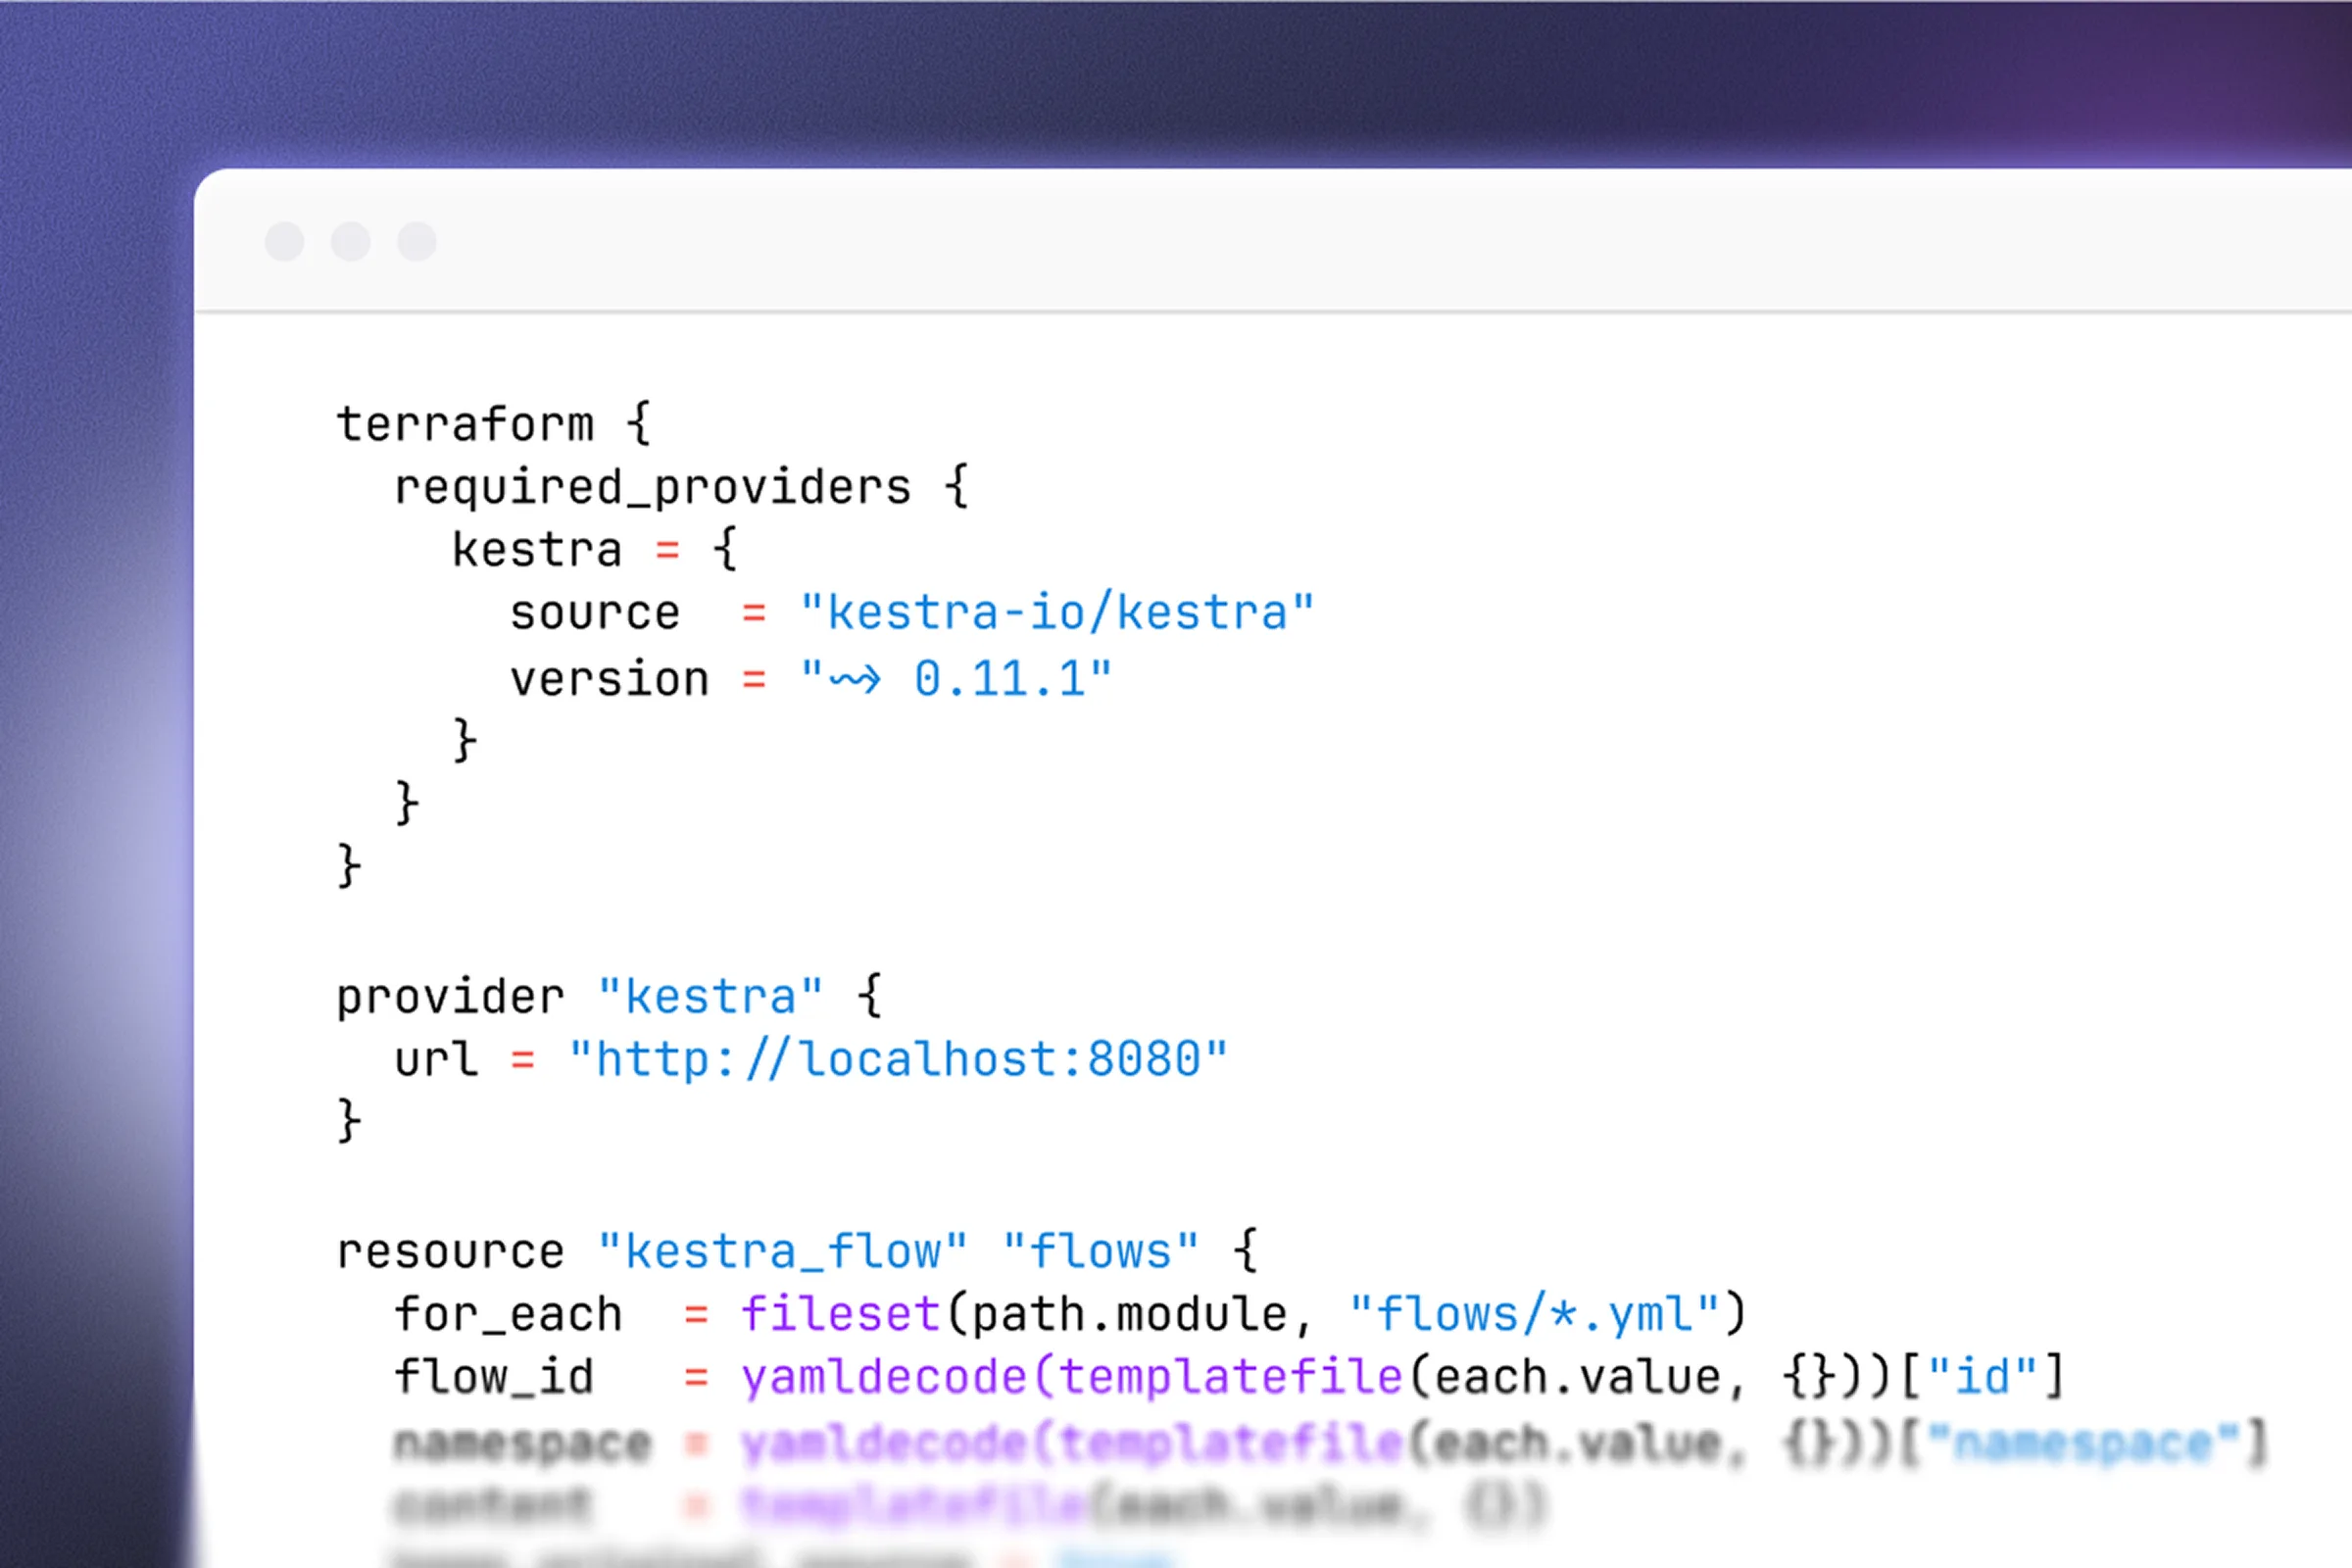This screenshot has height=1568, width=2352.
Task: Click the "resource" keyword
Action: (451, 1252)
